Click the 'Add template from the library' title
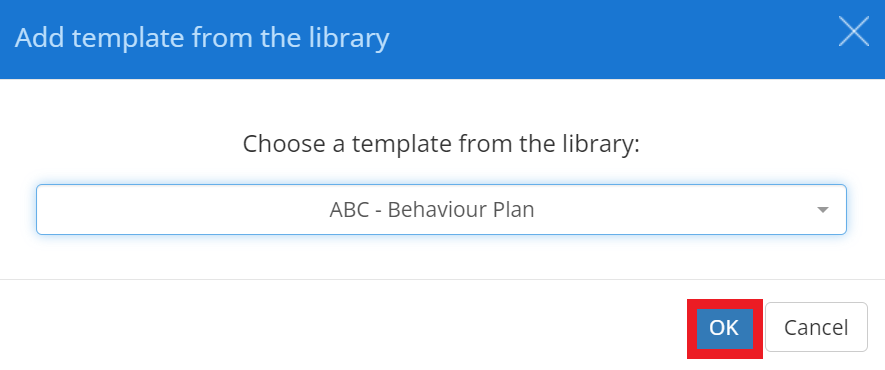 [202, 38]
